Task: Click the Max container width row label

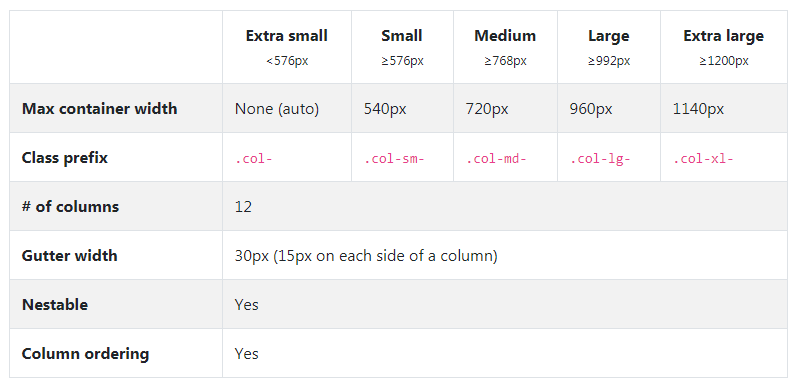Action: pyautogui.click(x=100, y=109)
